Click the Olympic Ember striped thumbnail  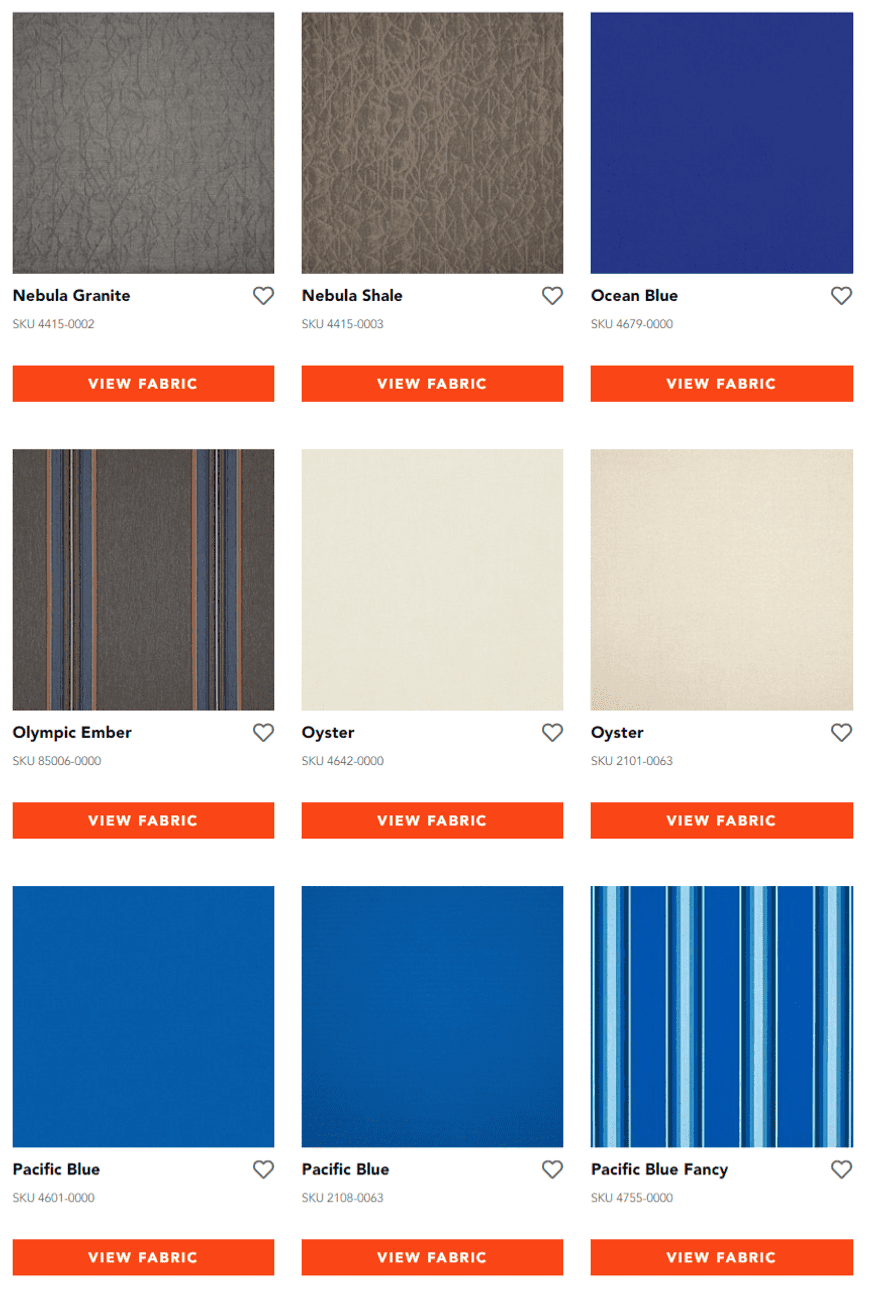pos(143,580)
